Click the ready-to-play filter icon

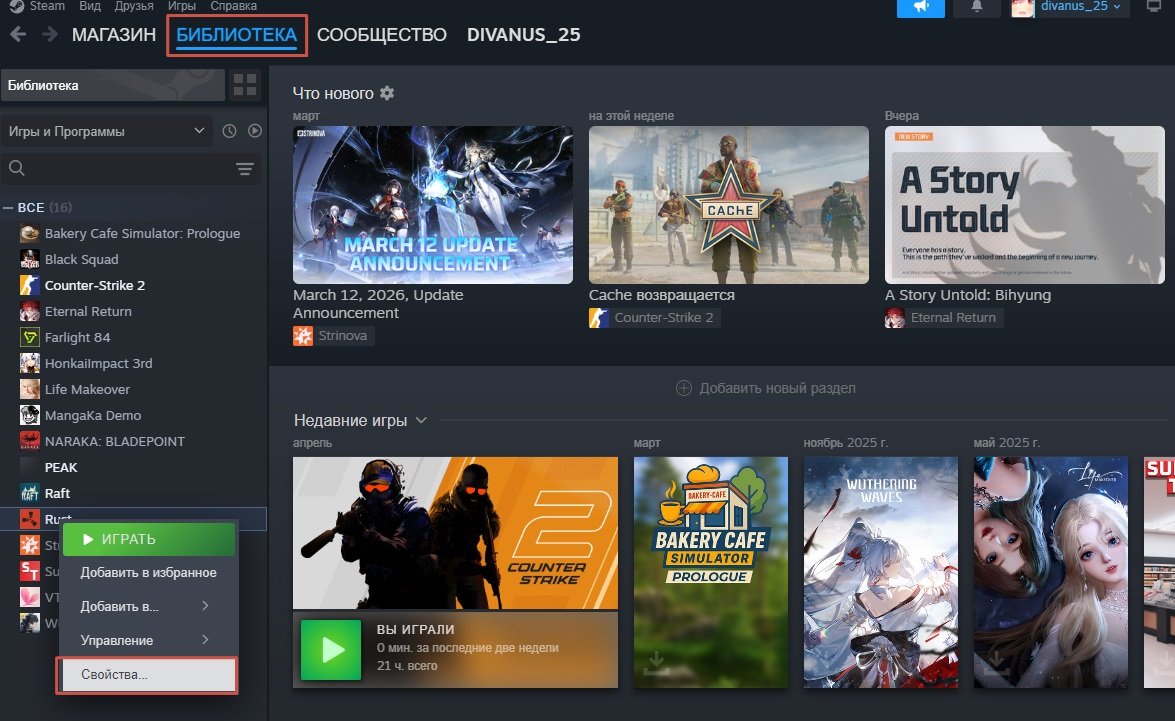tap(255, 131)
